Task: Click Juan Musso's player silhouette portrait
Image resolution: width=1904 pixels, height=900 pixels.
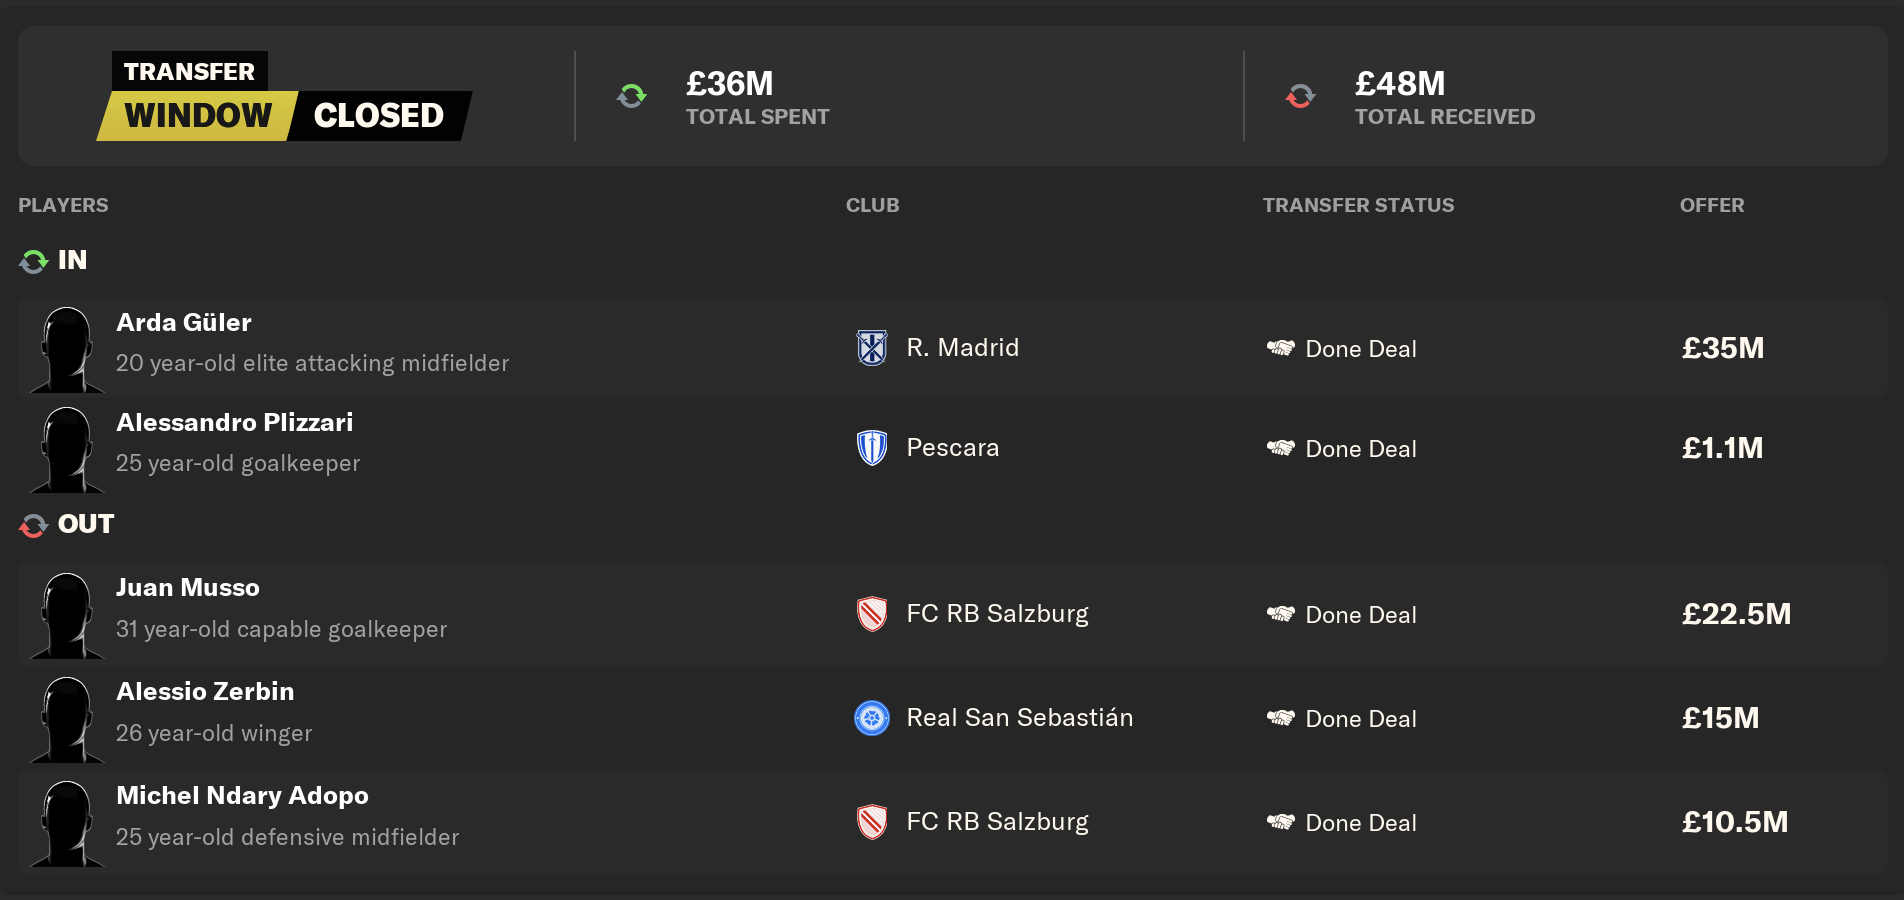Action: coord(67,615)
